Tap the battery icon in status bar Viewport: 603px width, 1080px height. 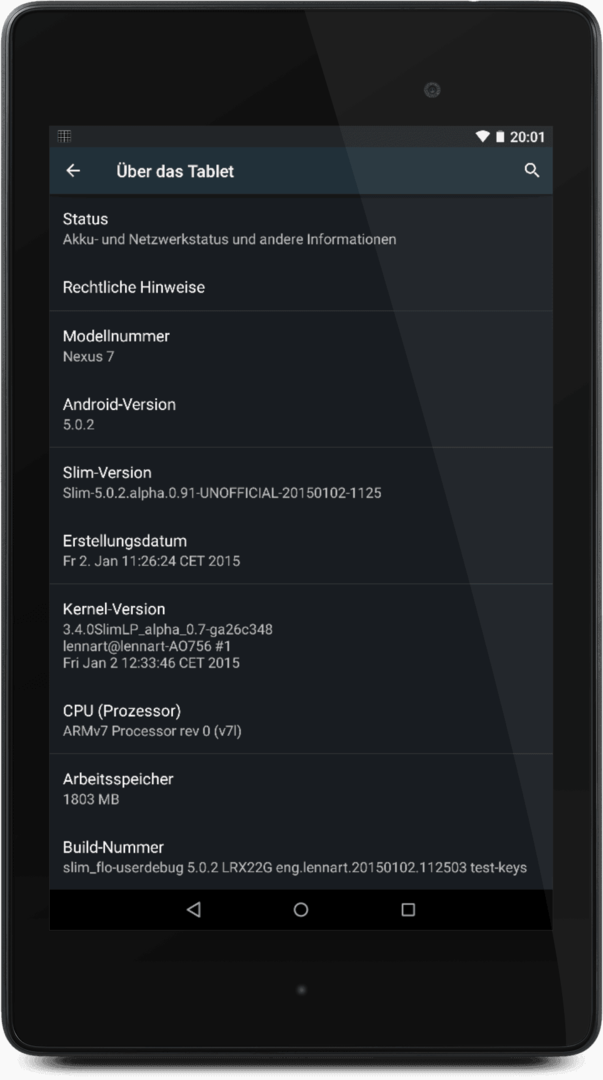(500, 136)
